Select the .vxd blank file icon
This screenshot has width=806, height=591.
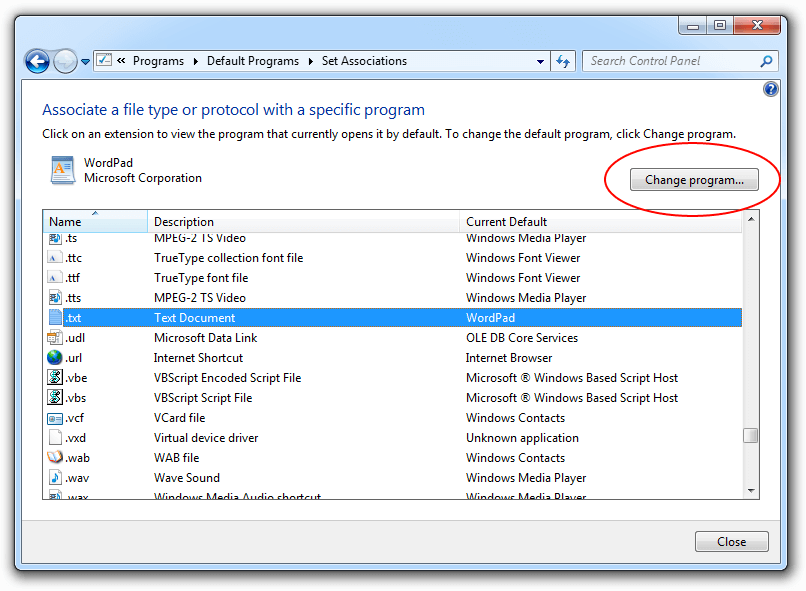[54, 438]
